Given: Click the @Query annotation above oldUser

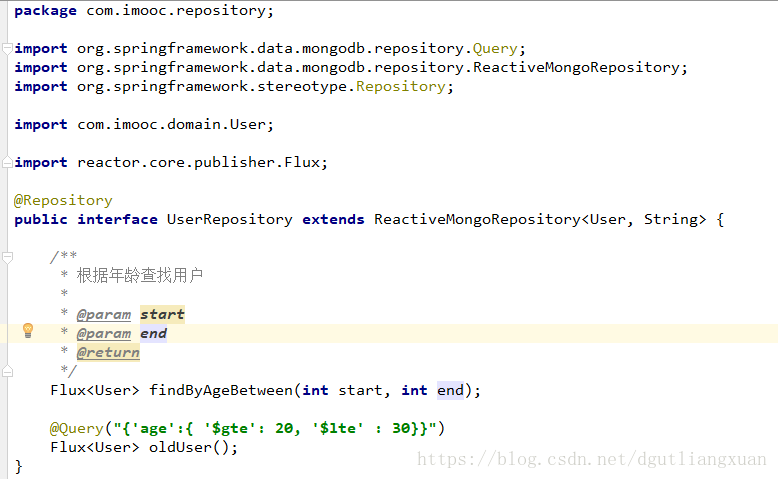Looking at the screenshot, I should 76,428.
